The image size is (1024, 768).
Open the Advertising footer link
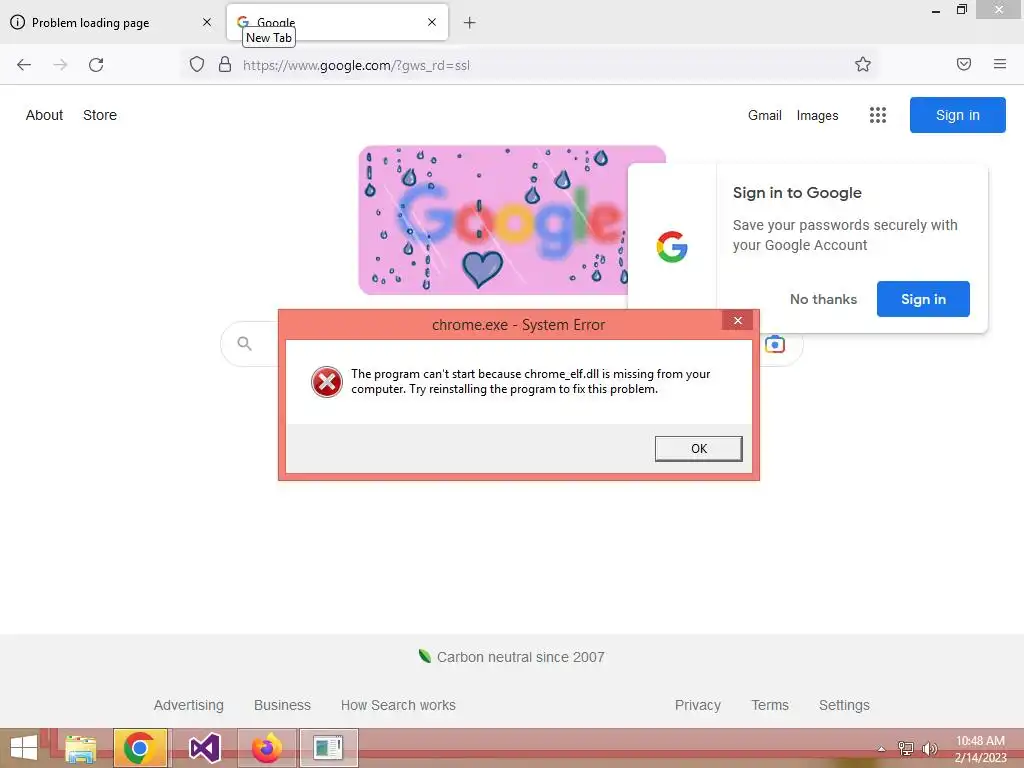pos(189,705)
